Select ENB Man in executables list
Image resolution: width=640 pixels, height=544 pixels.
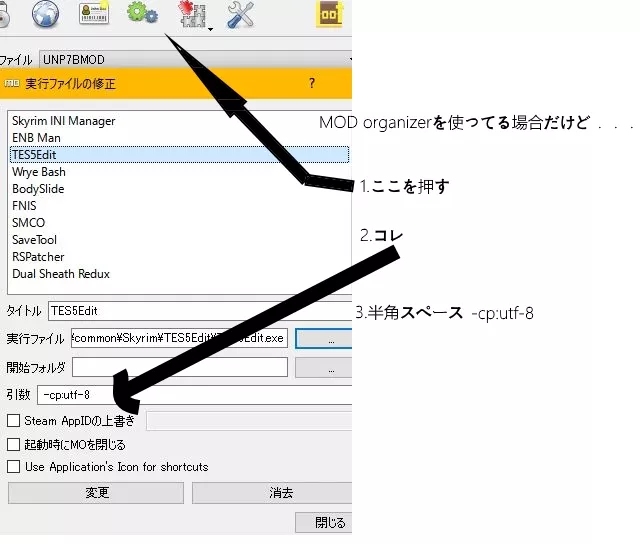(179, 138)
